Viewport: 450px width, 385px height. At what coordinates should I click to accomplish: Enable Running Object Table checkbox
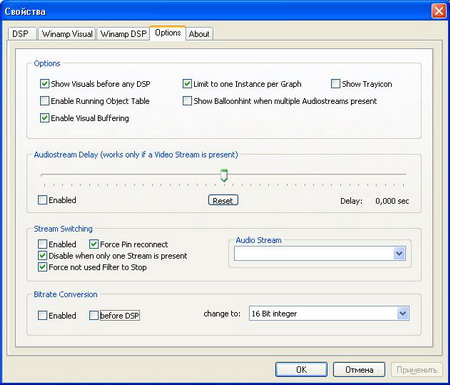click(x=45, y=101)
